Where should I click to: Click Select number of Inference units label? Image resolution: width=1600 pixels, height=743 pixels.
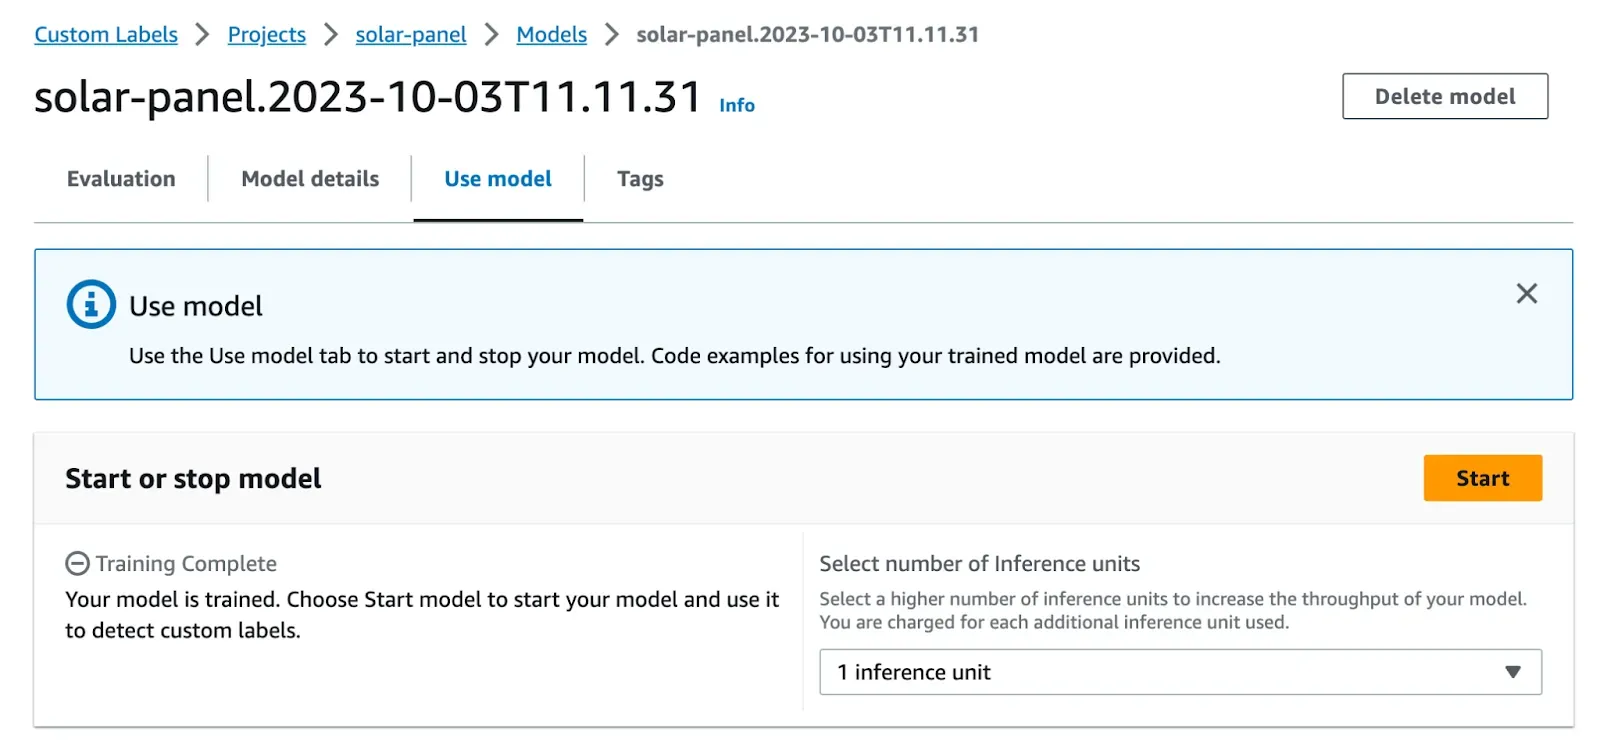(x=979, y=564)
